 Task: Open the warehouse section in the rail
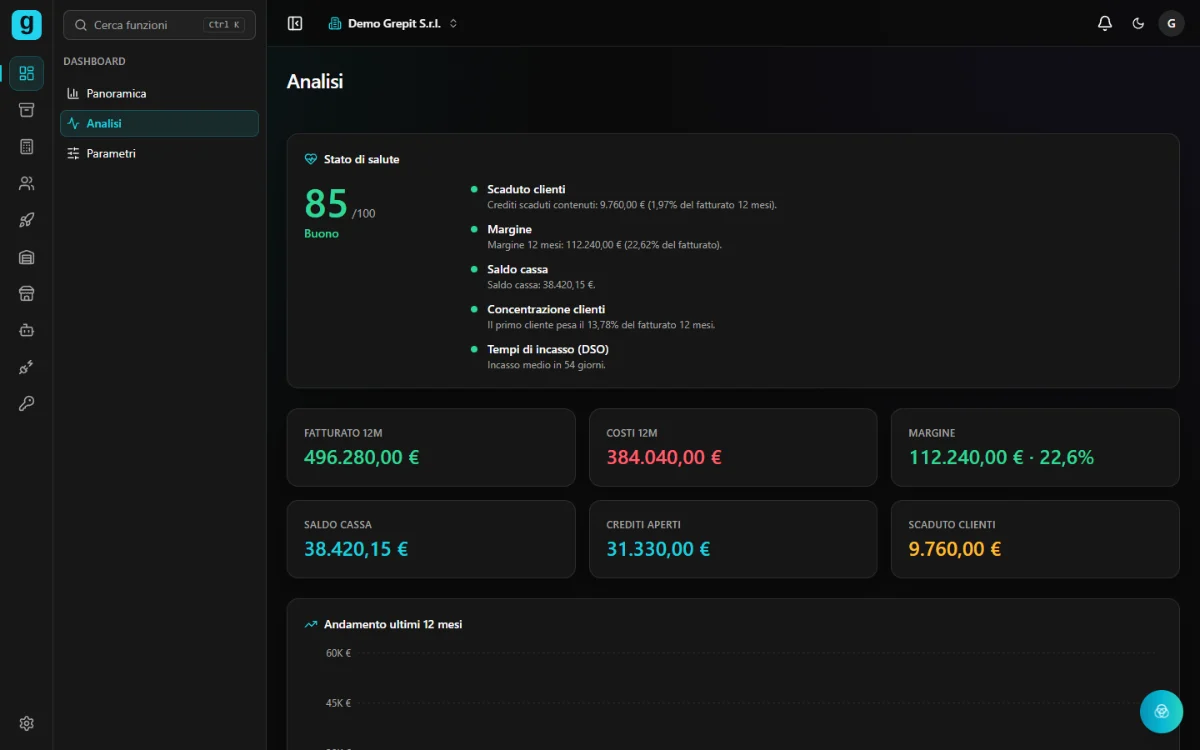26,257
